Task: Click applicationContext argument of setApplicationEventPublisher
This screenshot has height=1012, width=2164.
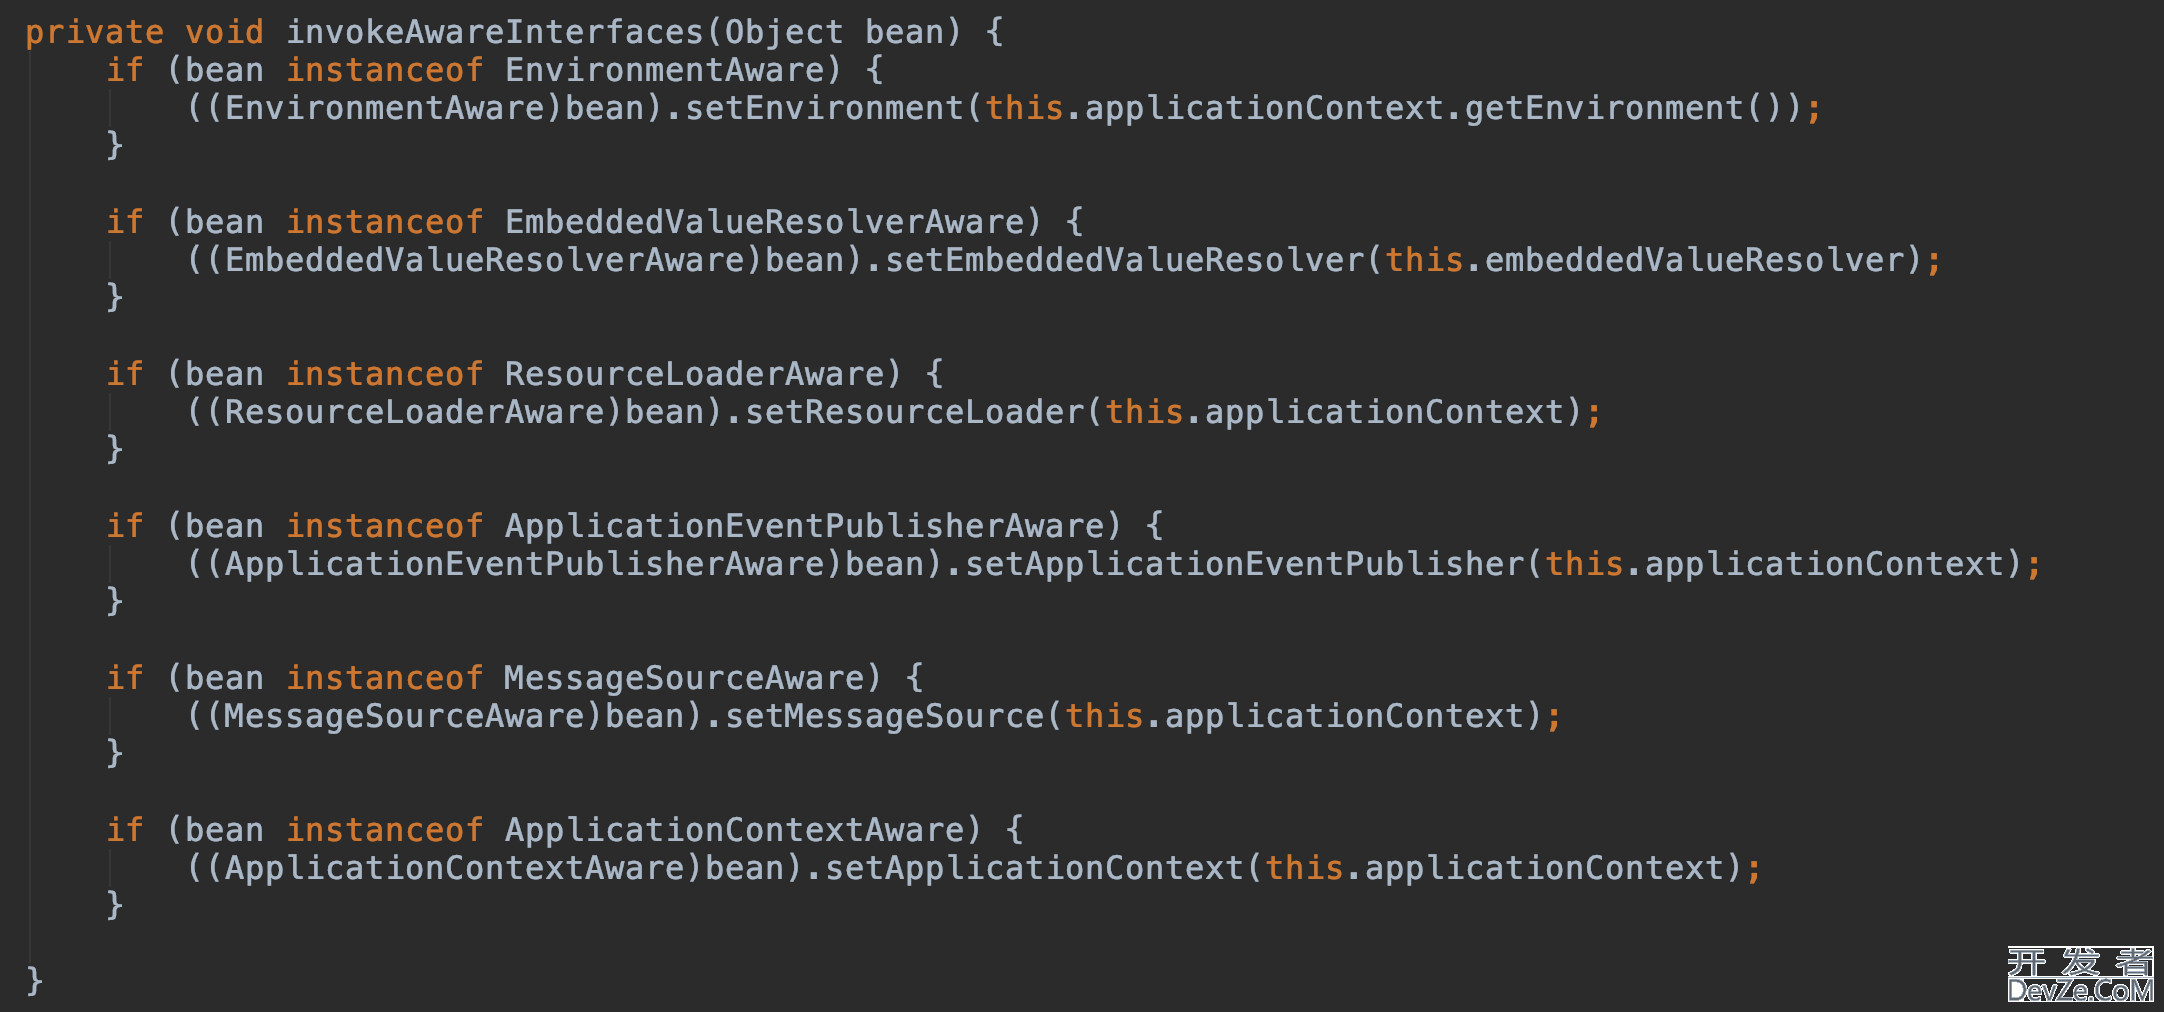Action: [x=1825, y=564]
